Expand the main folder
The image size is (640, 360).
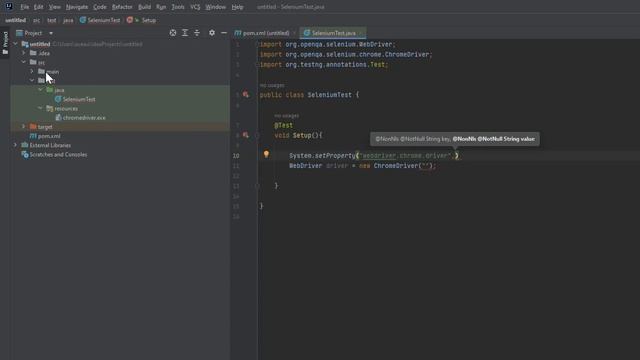[x=32, y=71]
